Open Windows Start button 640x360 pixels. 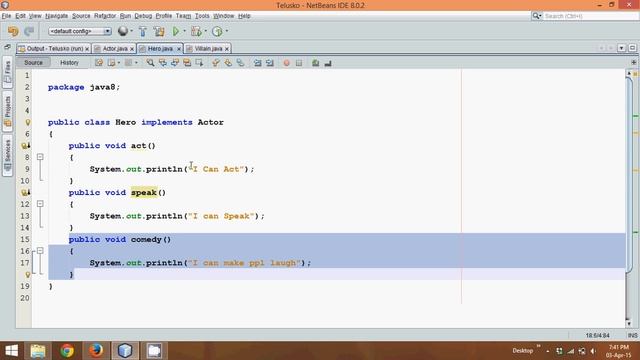click(x=11, y=351)
